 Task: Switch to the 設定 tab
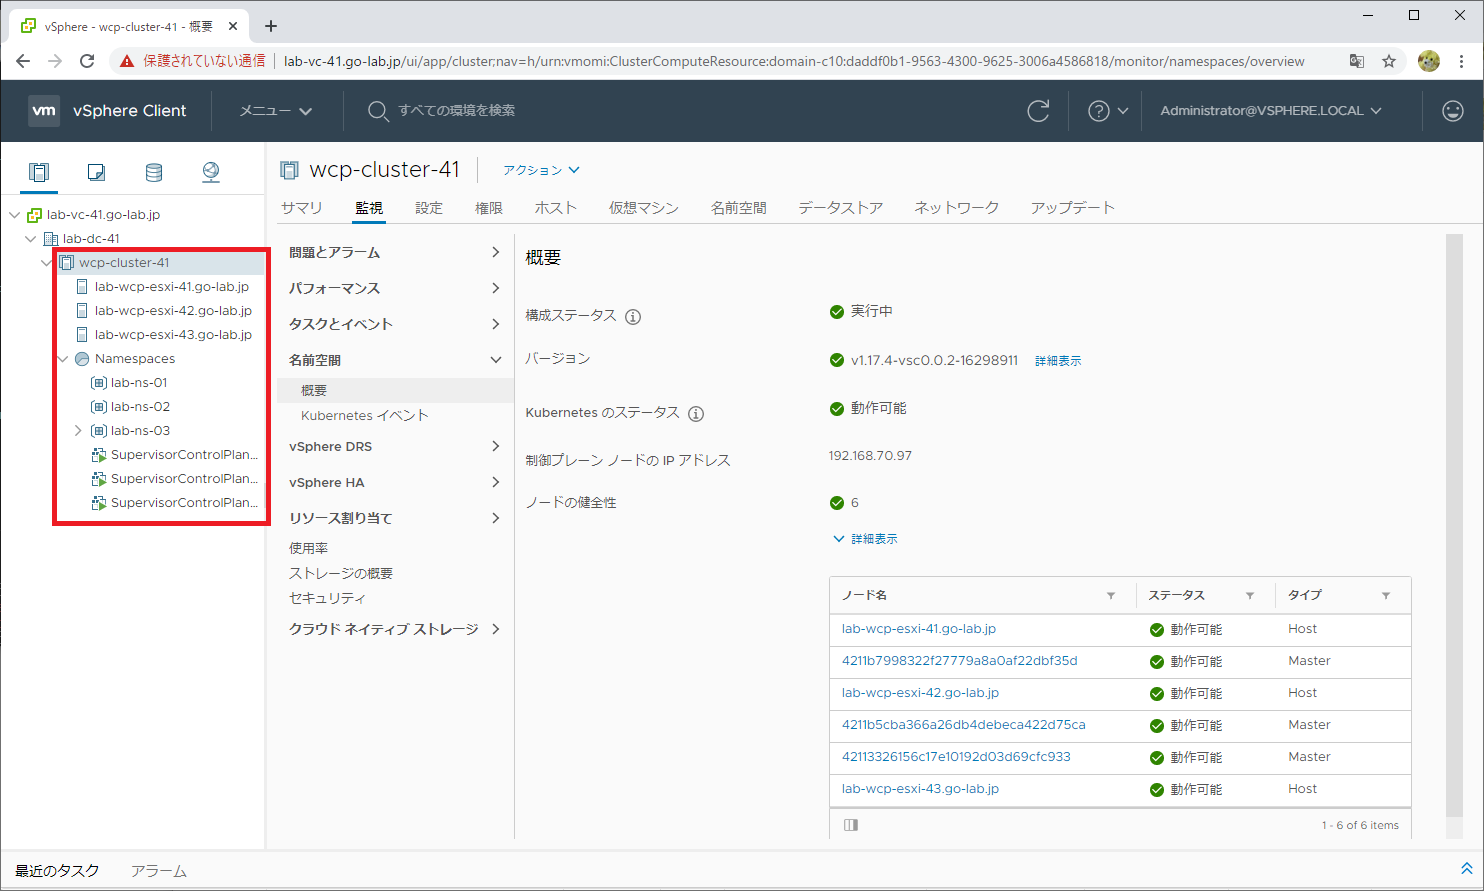[x=429, y=208]
